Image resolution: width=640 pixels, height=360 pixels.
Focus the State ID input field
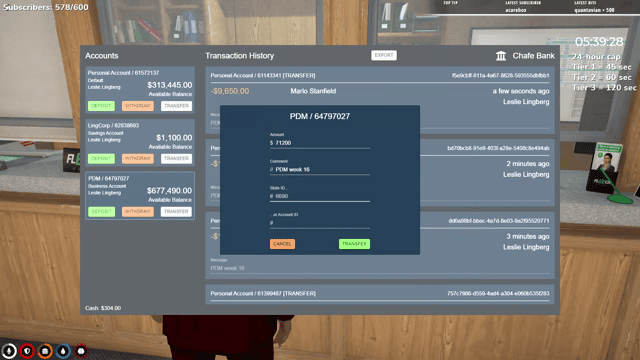pyautogui.click(x=320, y=196)
